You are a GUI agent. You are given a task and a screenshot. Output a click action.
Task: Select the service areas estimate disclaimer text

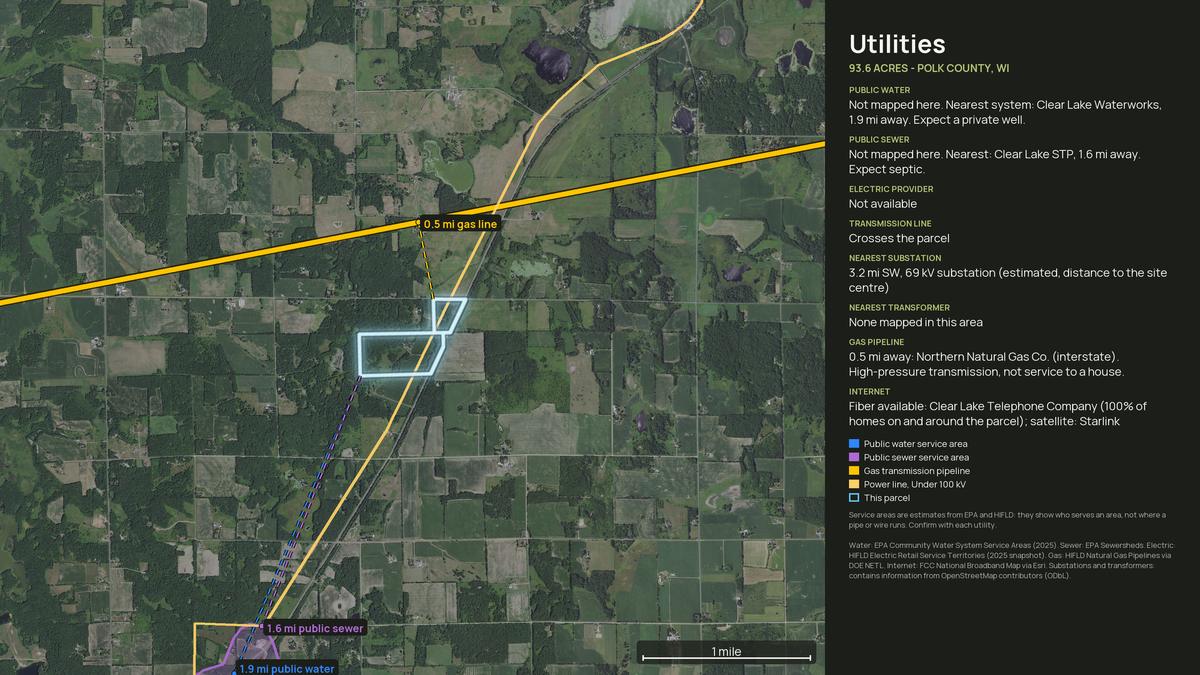[x=1007, y=519]
